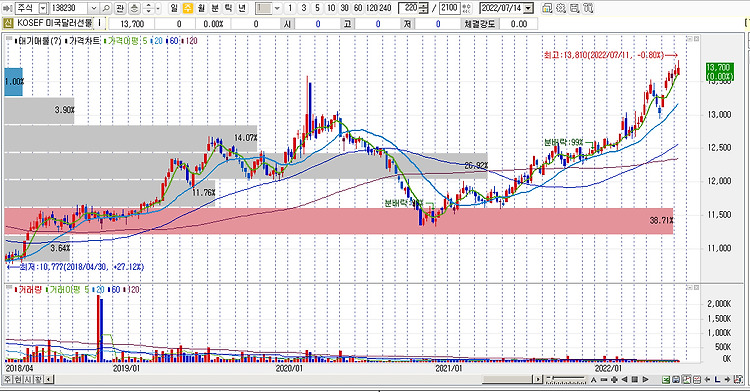Minimize the price chart pane
The image size is (750, 392).
690,39
